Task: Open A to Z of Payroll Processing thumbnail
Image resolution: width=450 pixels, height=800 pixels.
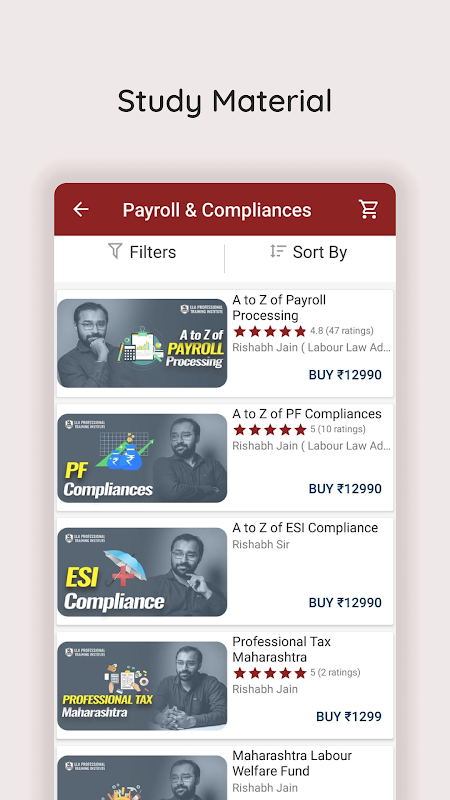Action: [x=142, y=343]
